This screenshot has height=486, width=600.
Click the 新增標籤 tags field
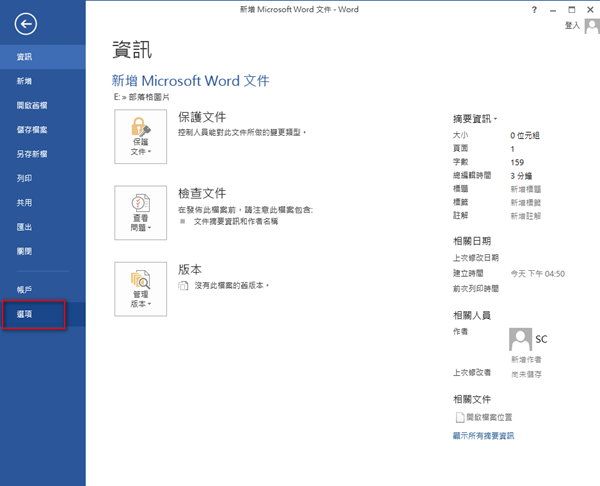tap(526, 202)
